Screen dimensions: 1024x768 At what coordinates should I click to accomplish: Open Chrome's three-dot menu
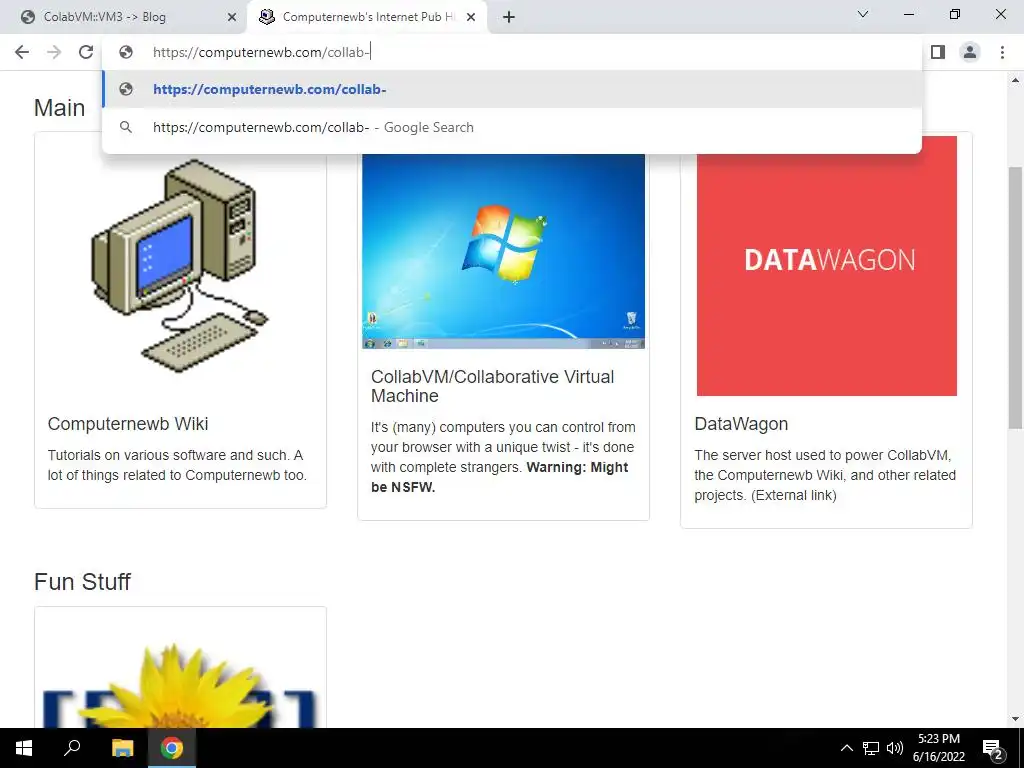click(1002, 52)
